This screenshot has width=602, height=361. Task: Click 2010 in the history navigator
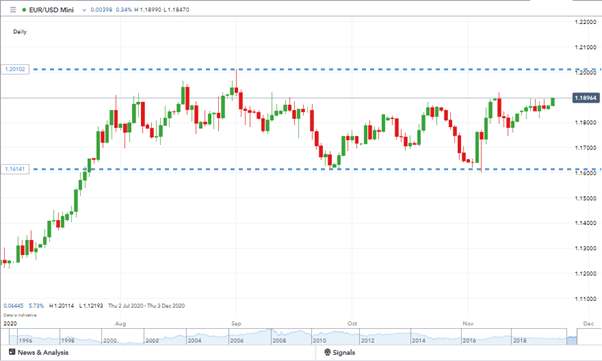(x=319, y=341)
